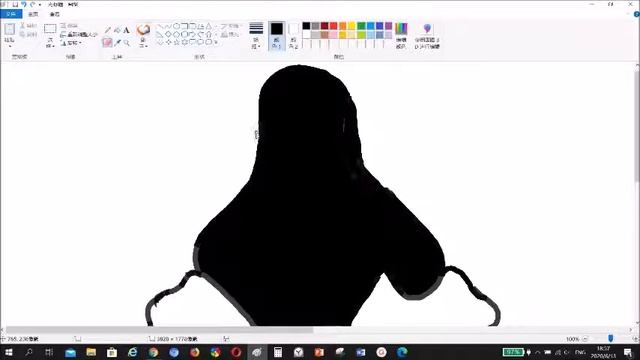Click the rectangular Select tool icon
This screenshot has width=640, height=360.
tap(50, 29)
